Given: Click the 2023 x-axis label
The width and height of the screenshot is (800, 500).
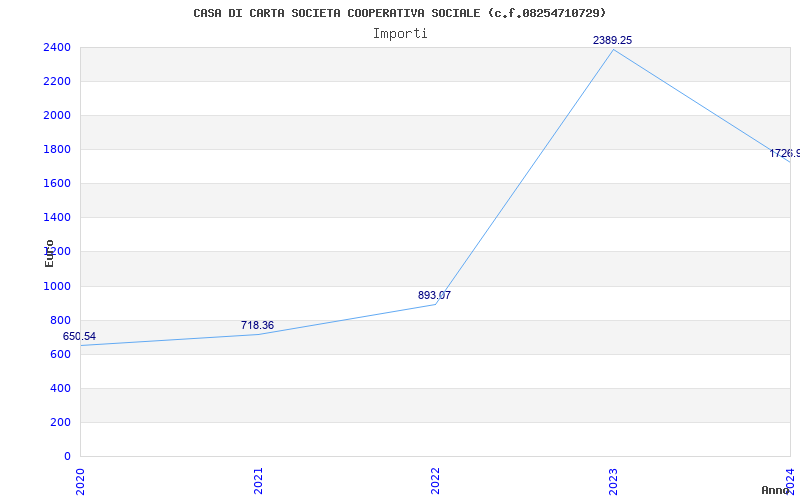Looking at the screenshot, I should 613,481.
